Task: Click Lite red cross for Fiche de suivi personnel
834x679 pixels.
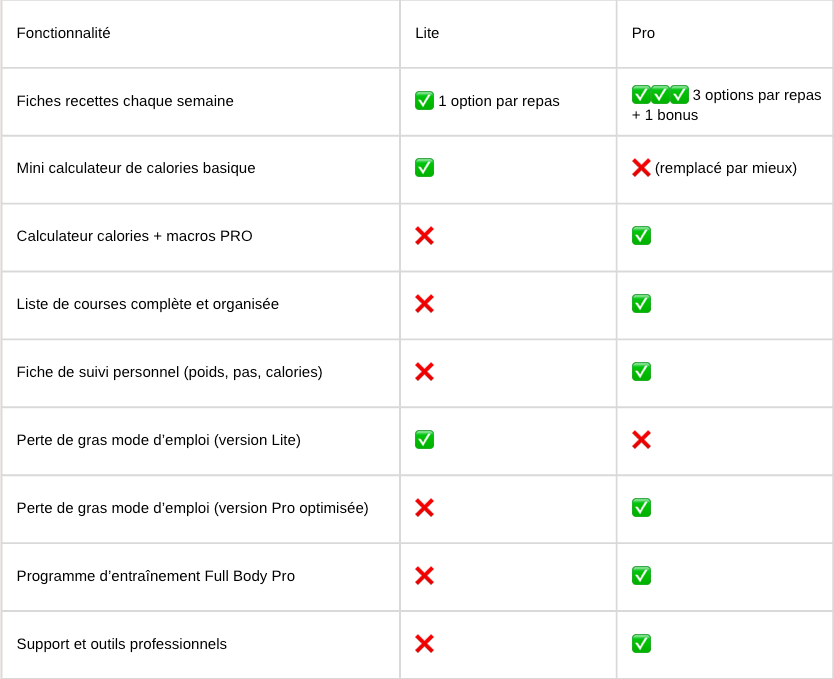Action: pyautogui.click(x=424, y=372)
